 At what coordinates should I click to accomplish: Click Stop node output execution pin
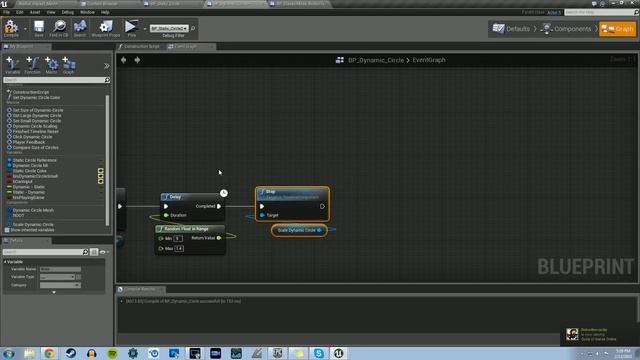[x=322, y=207]
